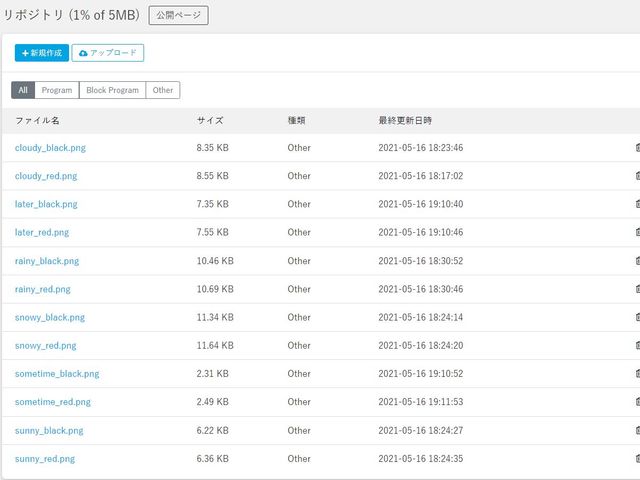The height and width of the screenshot is (480, 640).
Task: Open the rainy_red.png file link
Action: pos(42,289)
